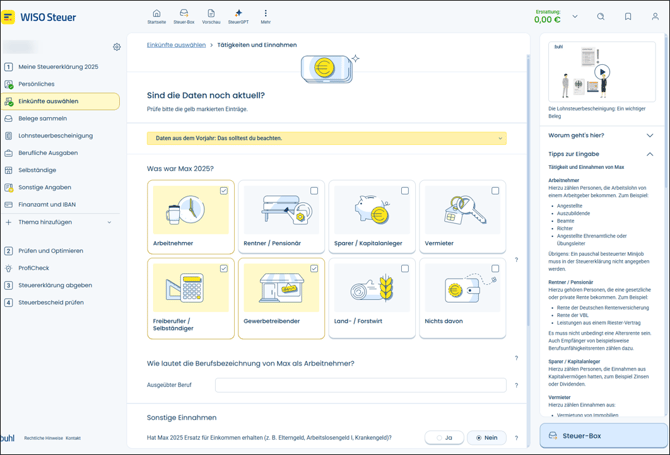Click the plus icon beside Thema hinzufügen
This screenshot has width=670, height=455.
[9, 222]
